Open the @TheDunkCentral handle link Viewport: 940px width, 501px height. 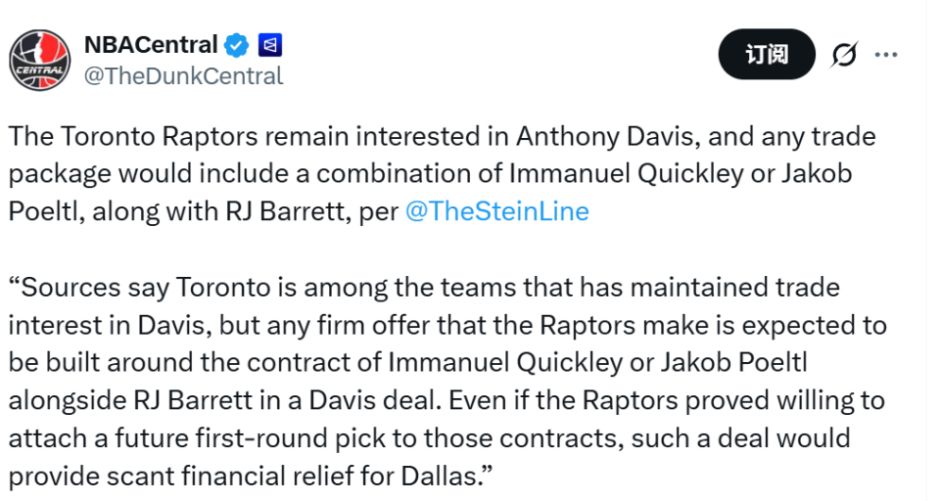pyautogui.click(x=183, y=75)
